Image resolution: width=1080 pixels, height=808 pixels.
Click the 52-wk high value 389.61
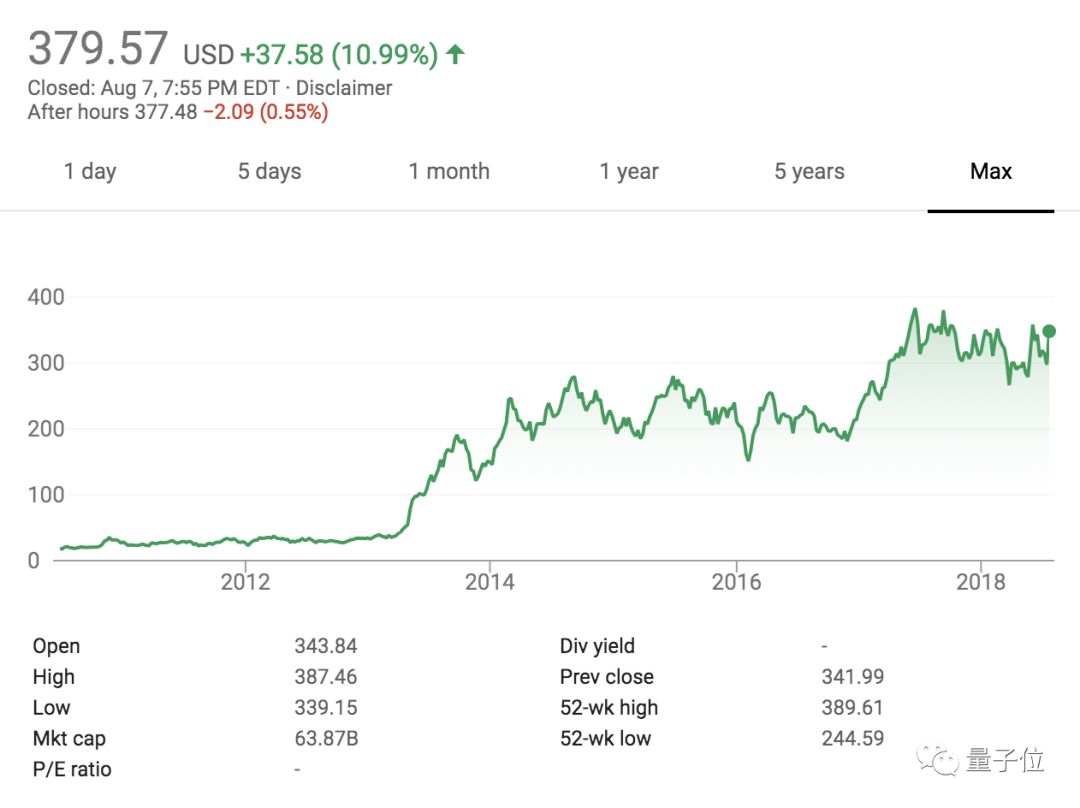[852, 707]
